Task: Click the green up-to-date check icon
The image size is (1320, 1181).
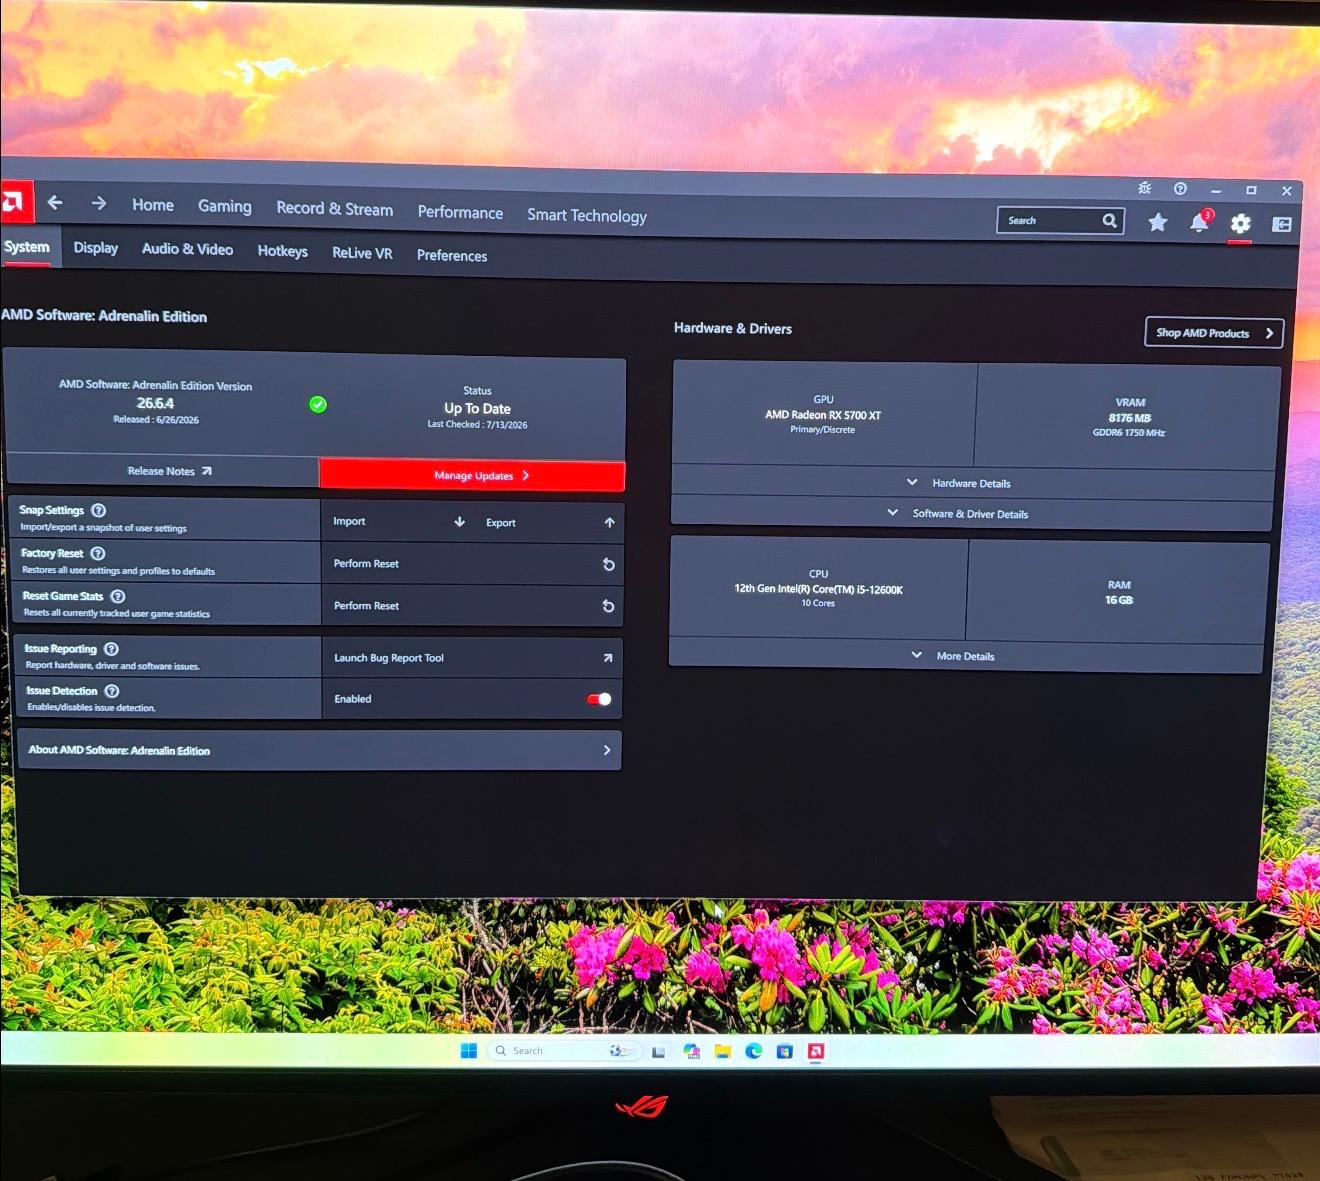Action: click(x=318, y=404)
